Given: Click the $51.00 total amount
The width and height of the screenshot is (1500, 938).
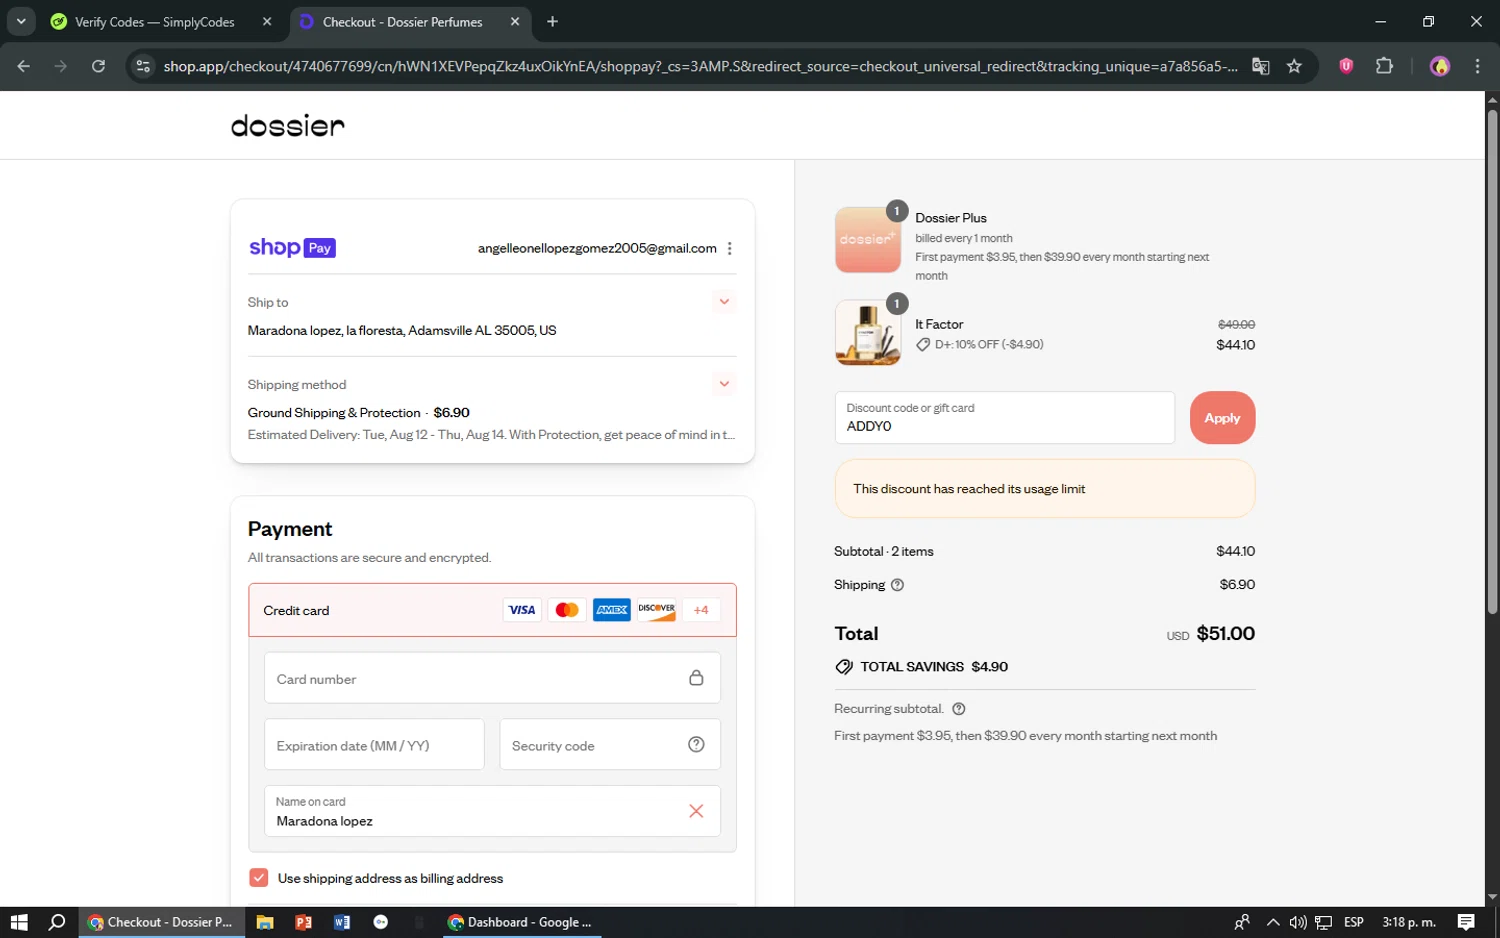Looking at the screenshot, I should pyautogui.click(x=1225, y=633).
